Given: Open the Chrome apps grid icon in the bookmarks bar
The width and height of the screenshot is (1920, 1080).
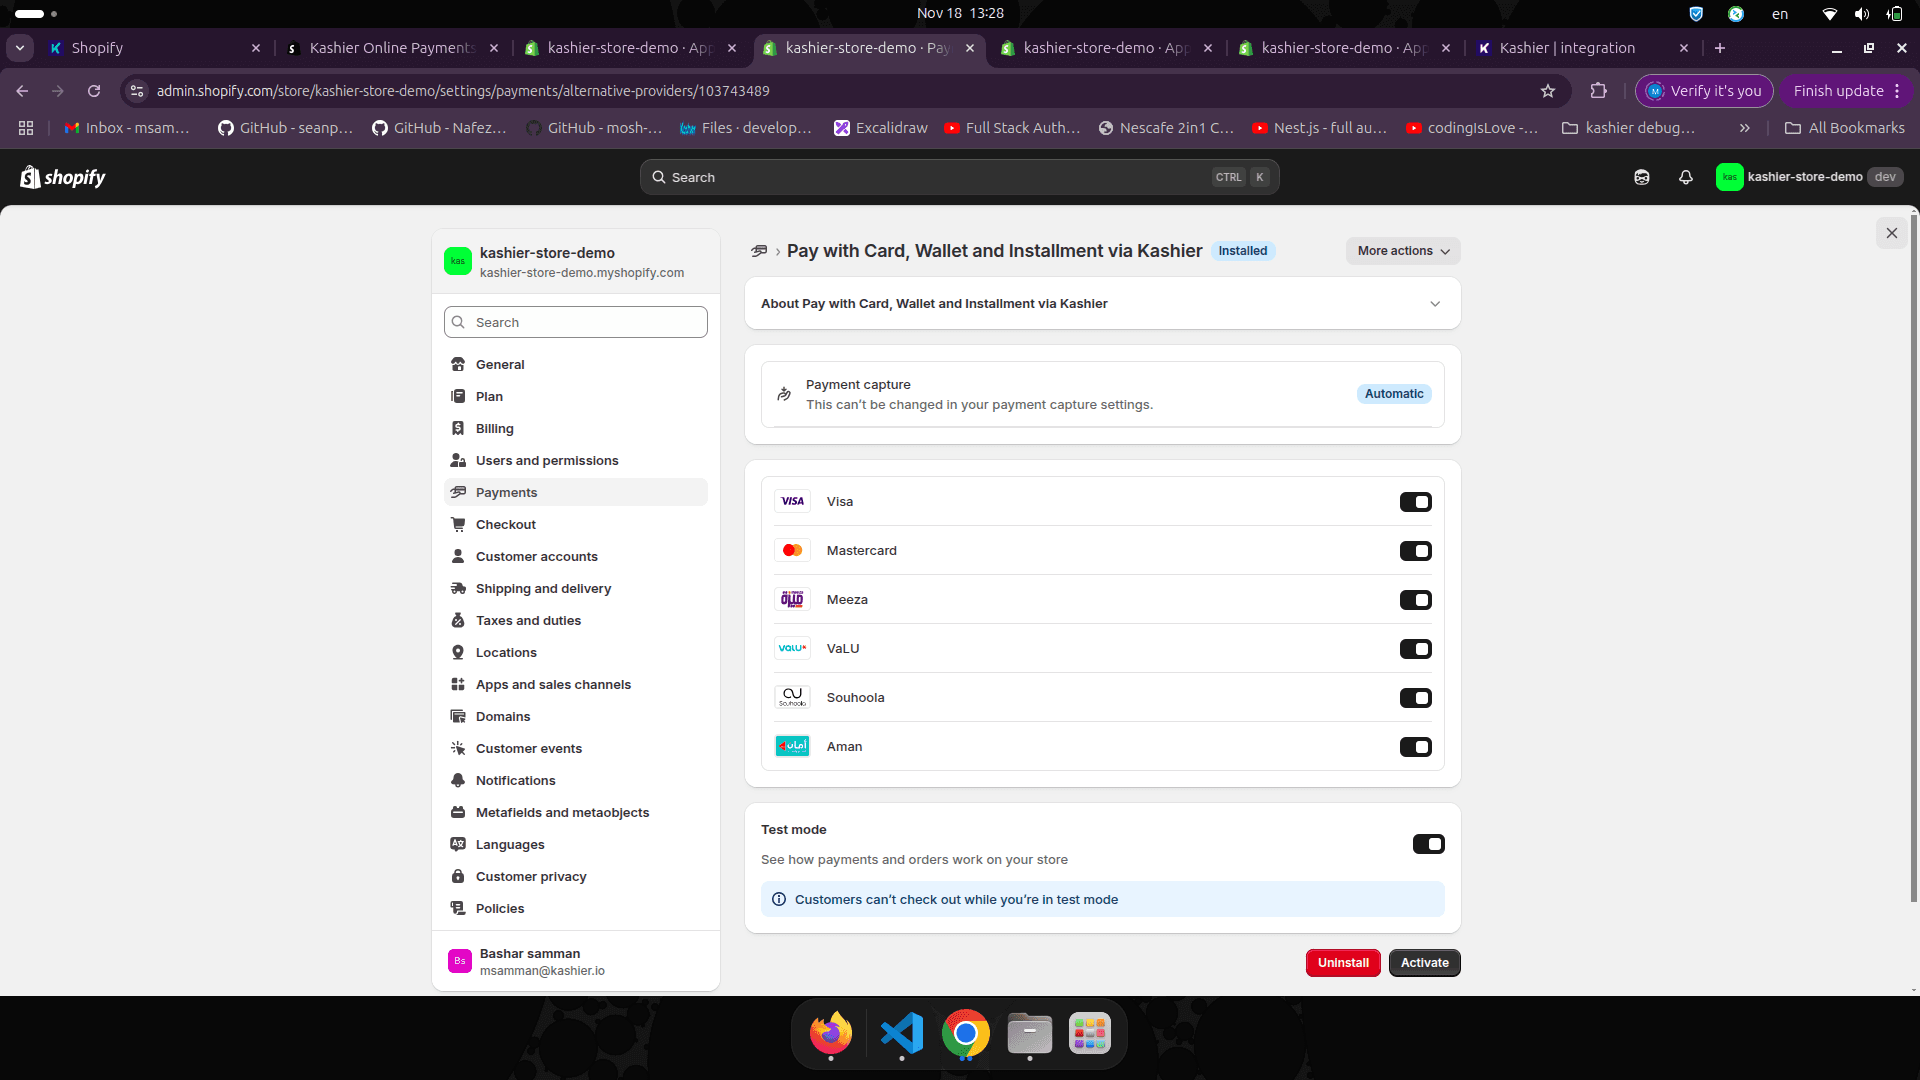Looking at the screenshot, I should coord(26,128).
